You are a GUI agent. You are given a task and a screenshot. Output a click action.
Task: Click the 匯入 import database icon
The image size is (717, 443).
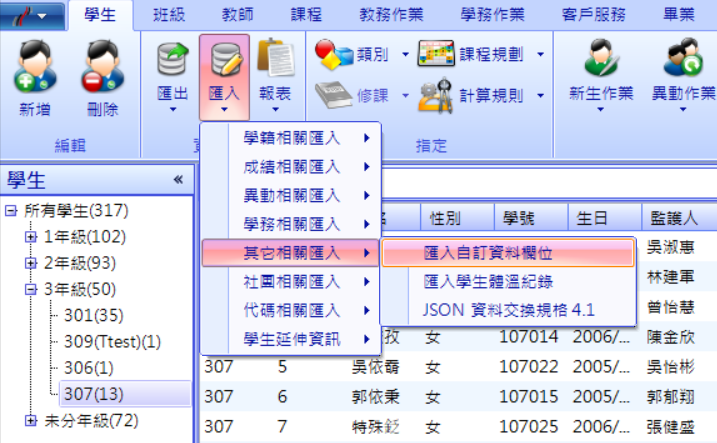click(224, 59)
